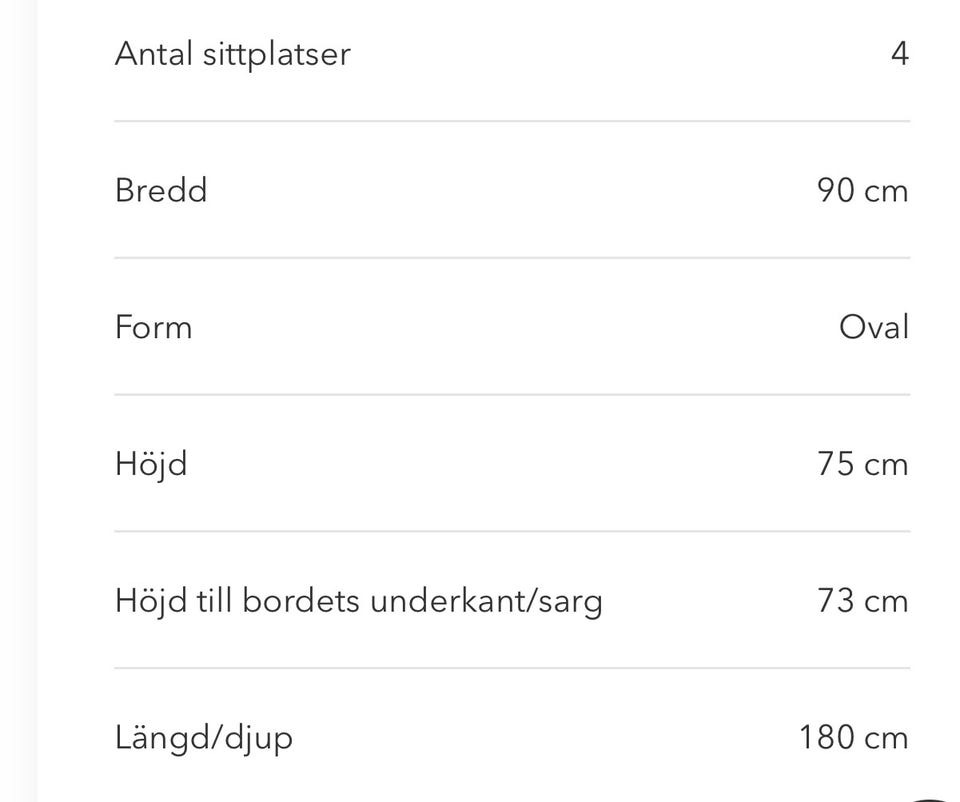Select 'Höjd till bordets underkant/sarg' label
The height and width of the screenshot is (802, 960).
(358, 601)
